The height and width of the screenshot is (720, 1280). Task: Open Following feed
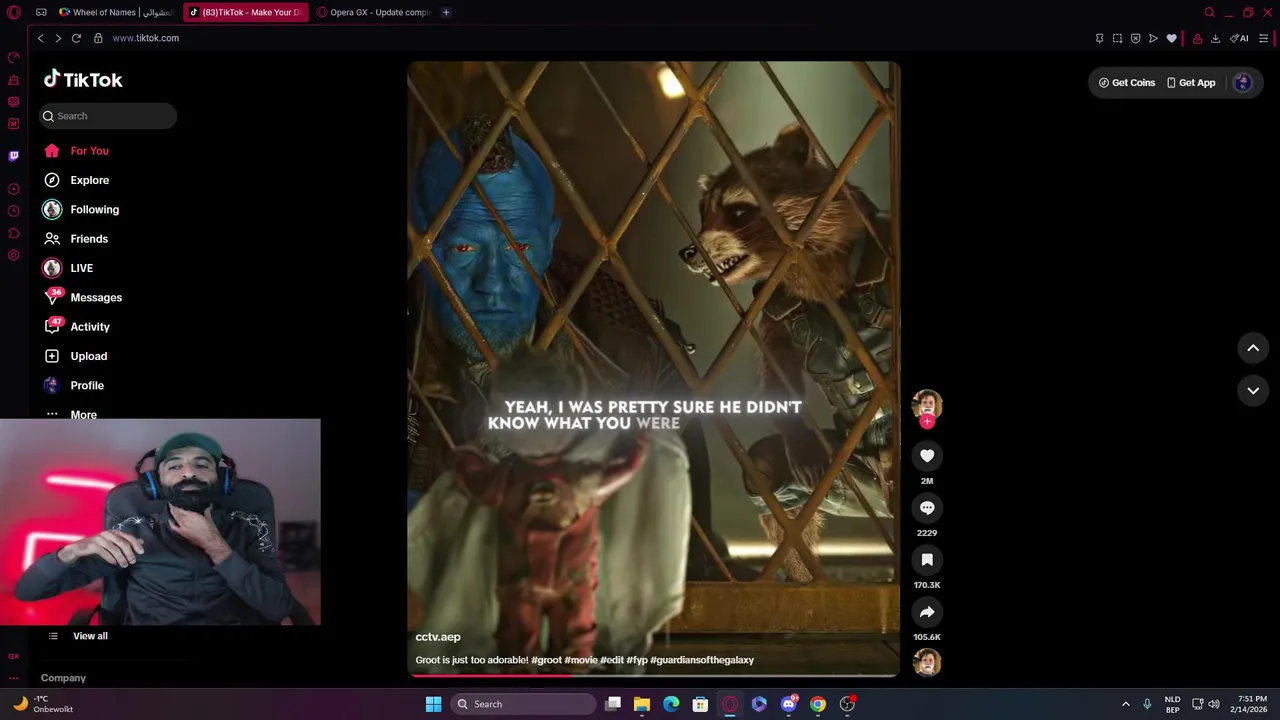click(81, 209)
